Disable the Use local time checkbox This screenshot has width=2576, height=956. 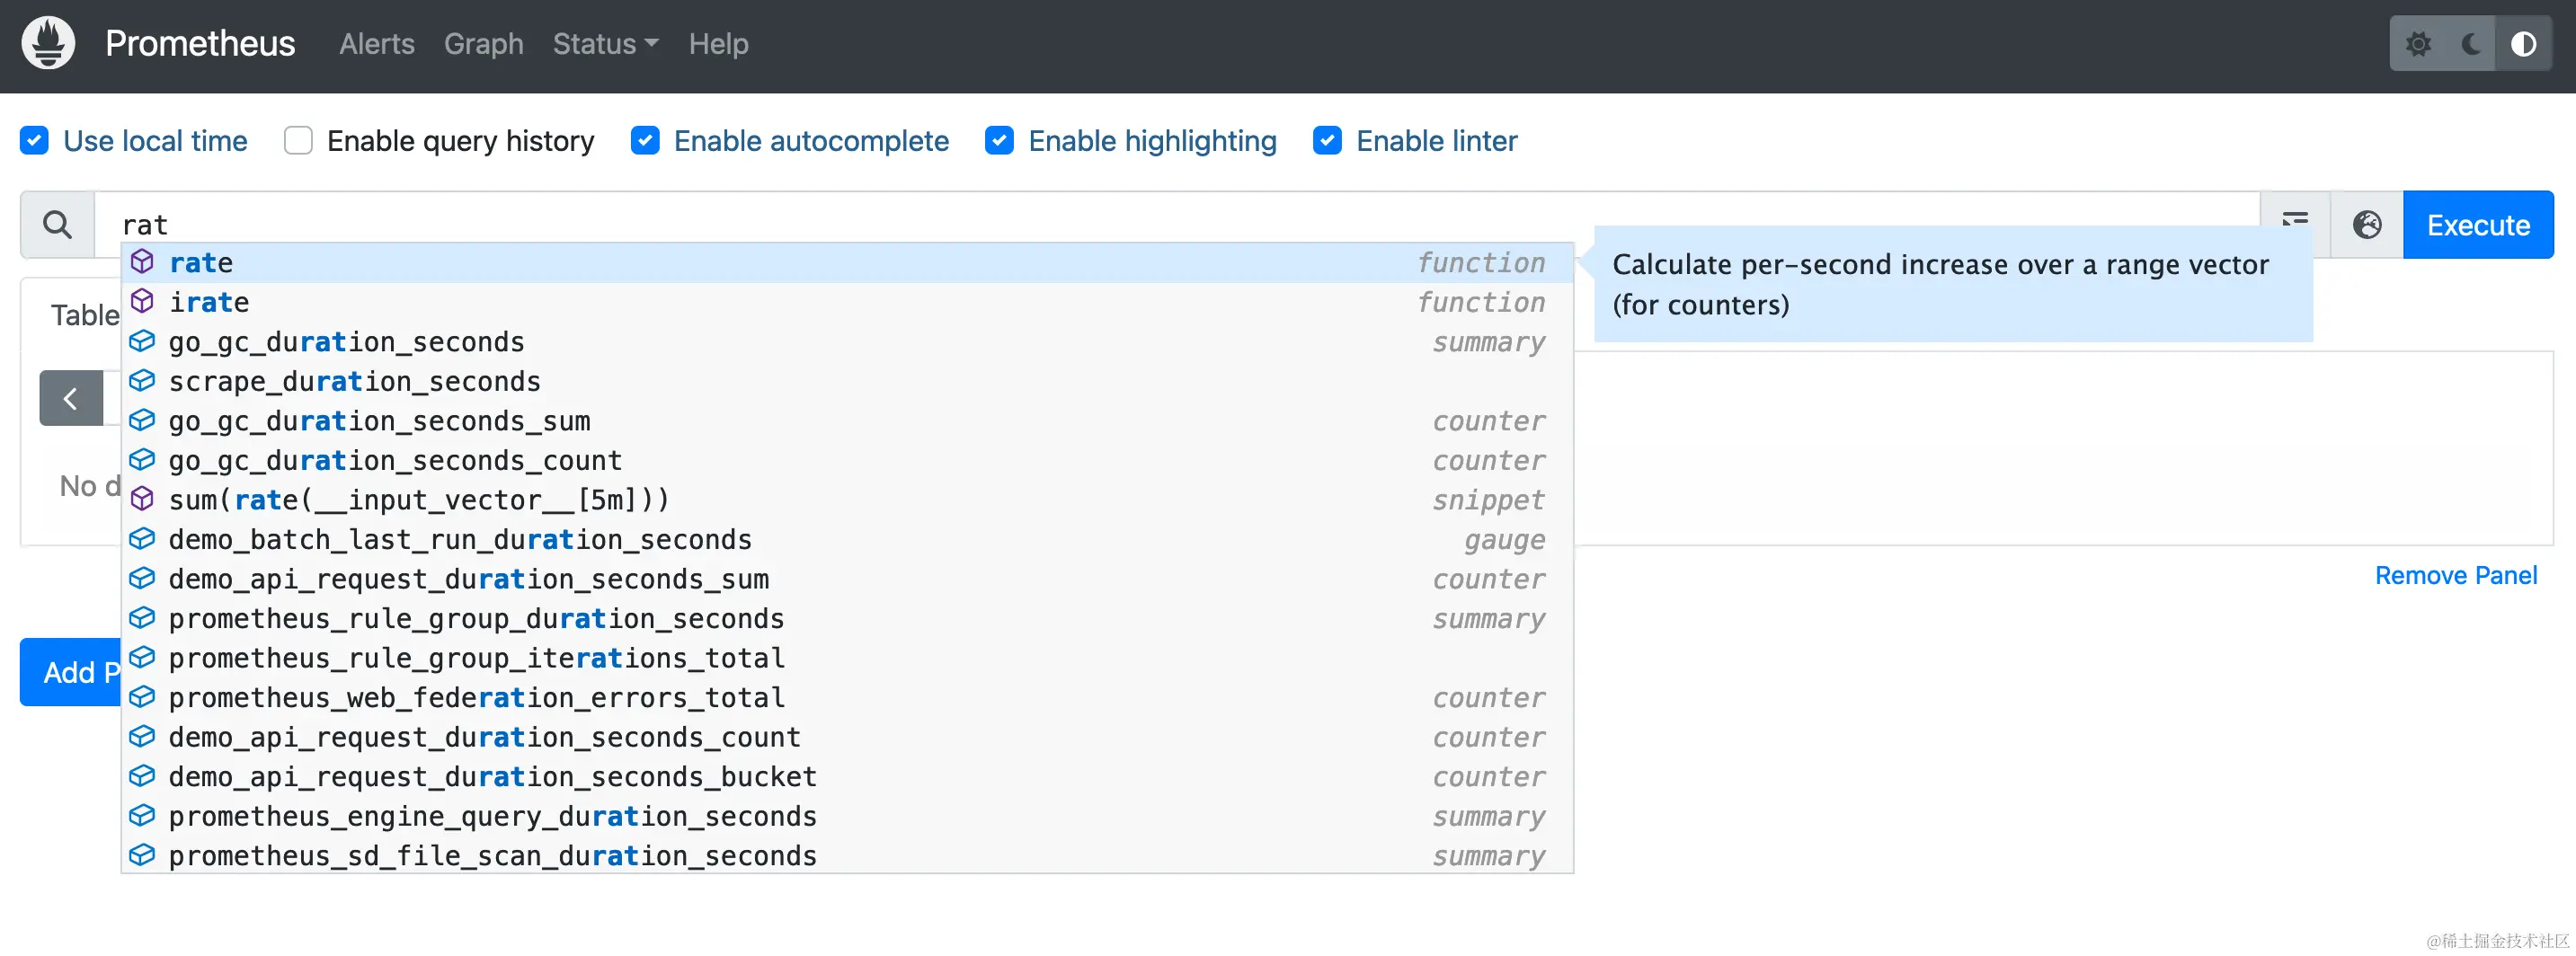coord(35,141)
